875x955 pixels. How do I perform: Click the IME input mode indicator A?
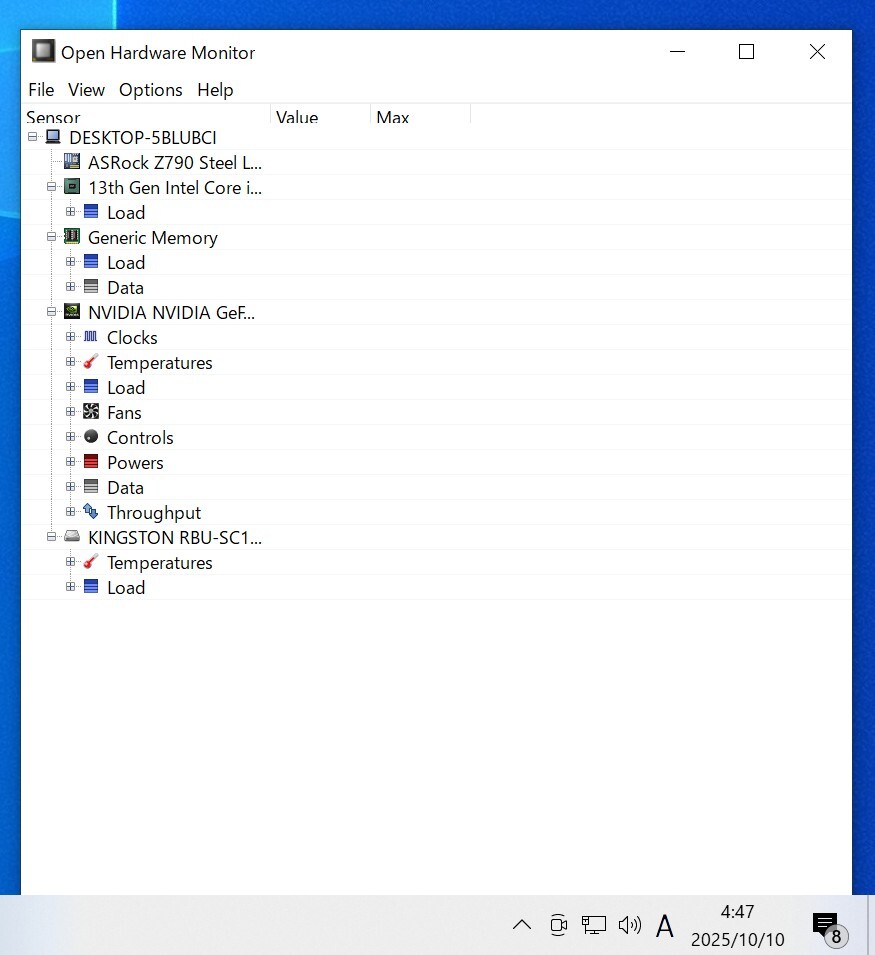[665, 926]
